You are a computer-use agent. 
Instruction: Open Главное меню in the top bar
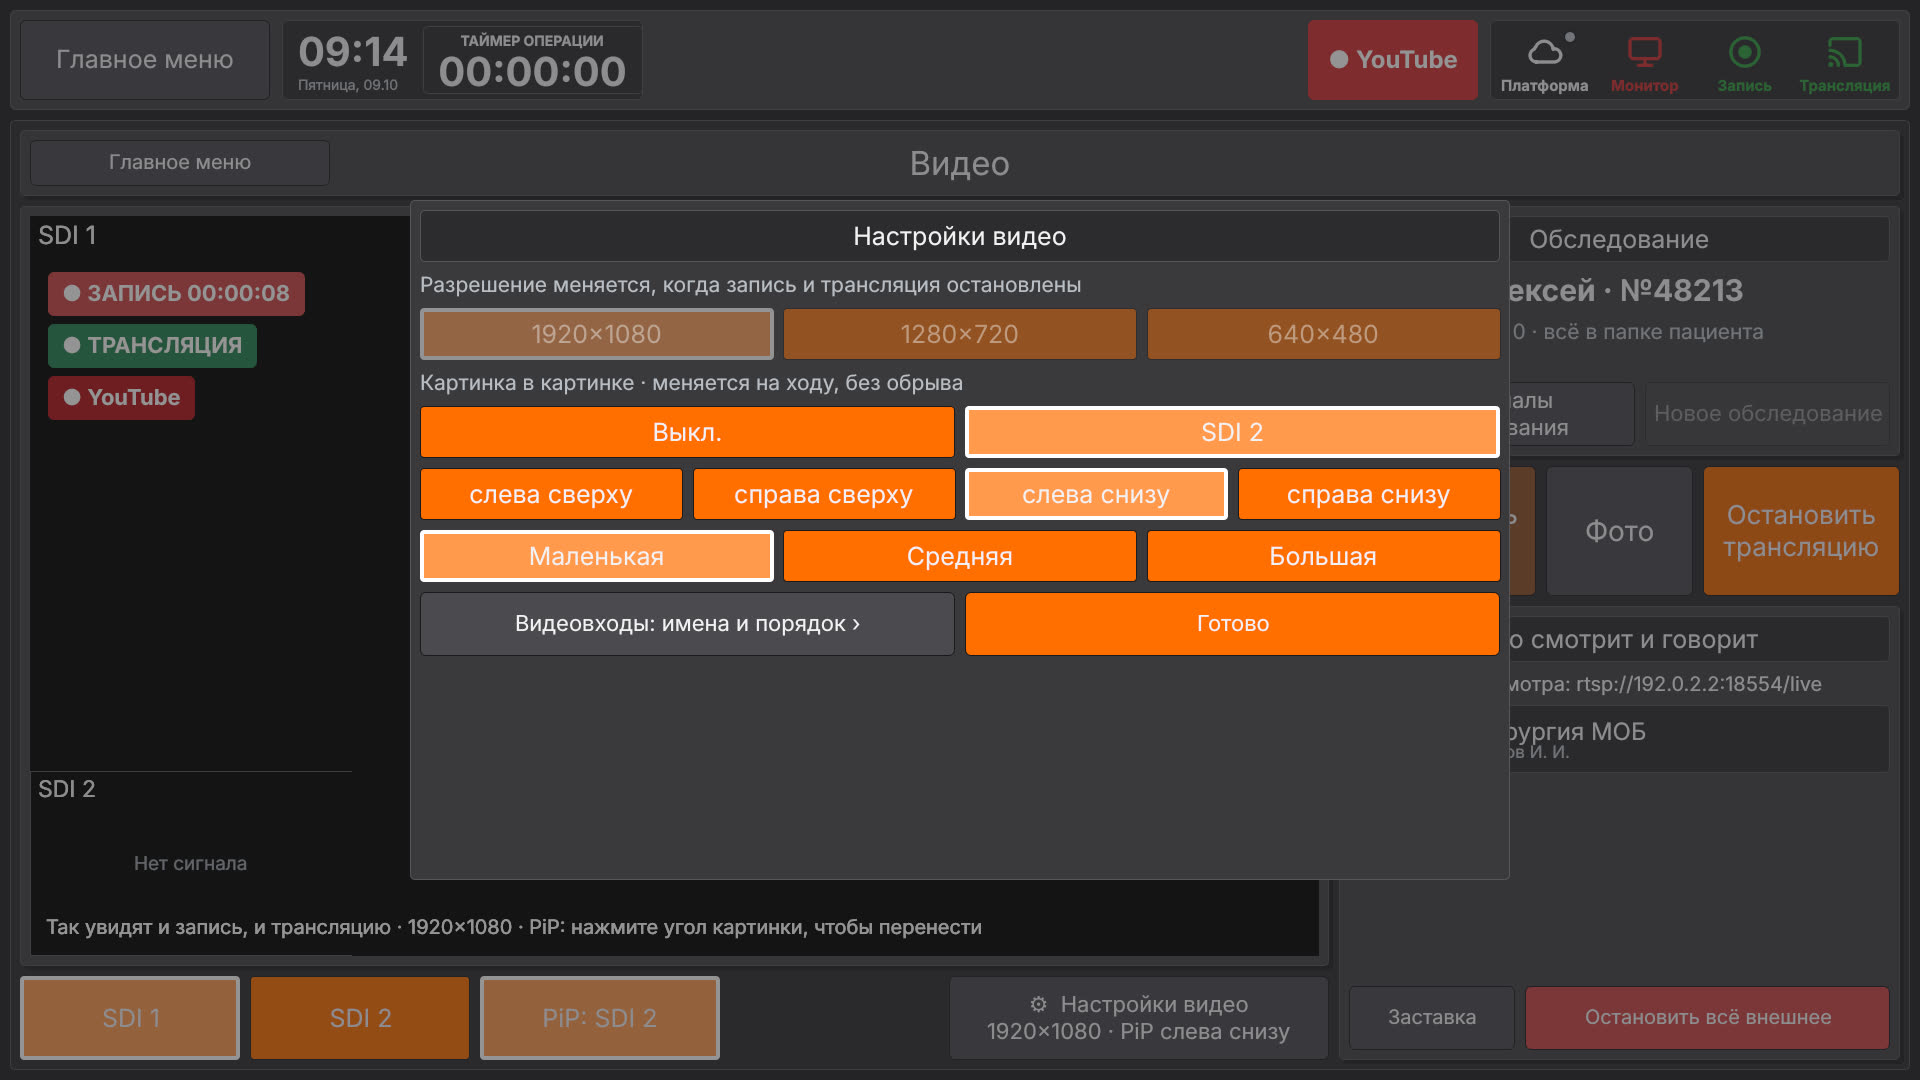click(x=145, y=60)
